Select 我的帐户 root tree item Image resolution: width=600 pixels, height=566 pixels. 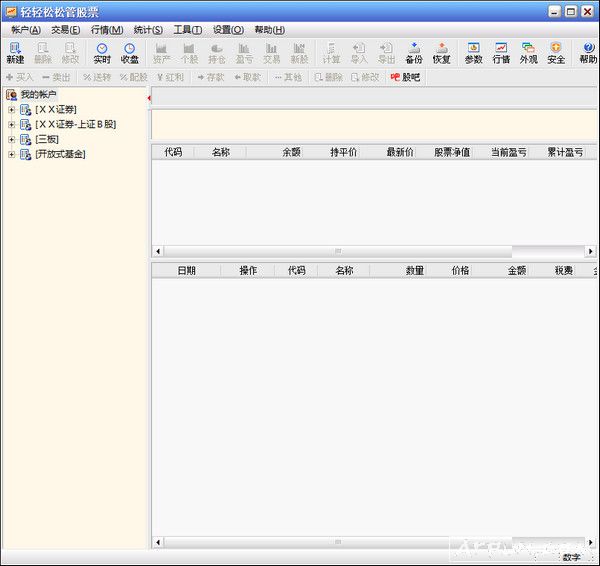click(x=39, y=94)
